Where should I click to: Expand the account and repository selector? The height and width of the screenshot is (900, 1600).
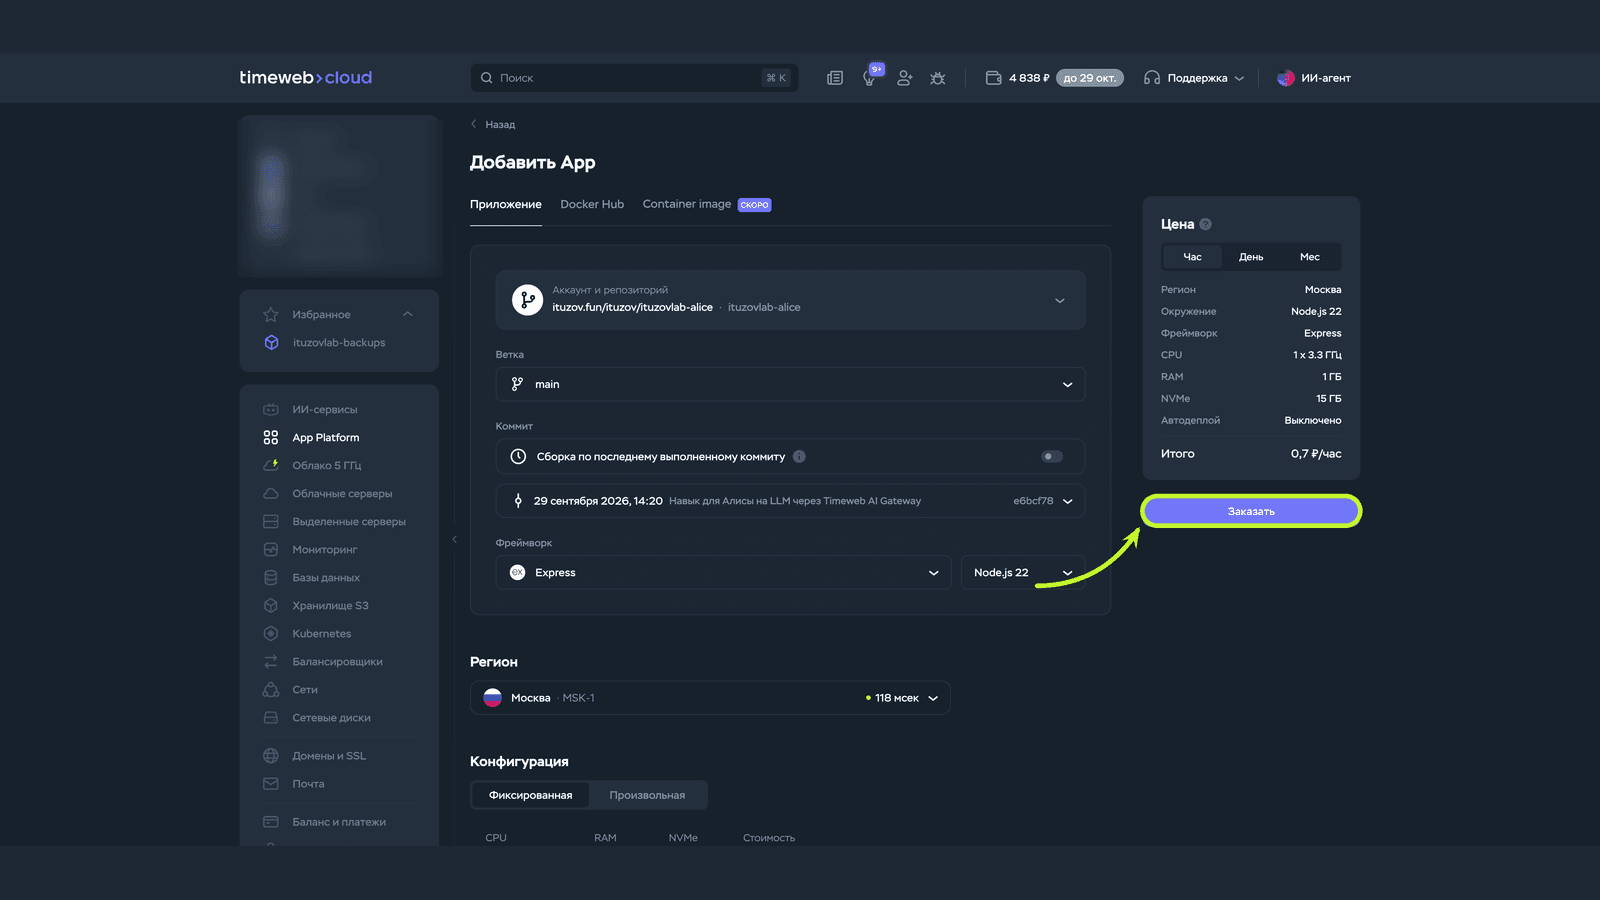790,300
